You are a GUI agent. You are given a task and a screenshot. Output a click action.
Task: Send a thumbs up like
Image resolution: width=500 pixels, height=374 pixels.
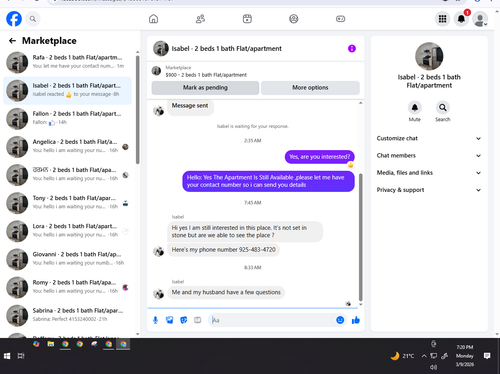356,320
